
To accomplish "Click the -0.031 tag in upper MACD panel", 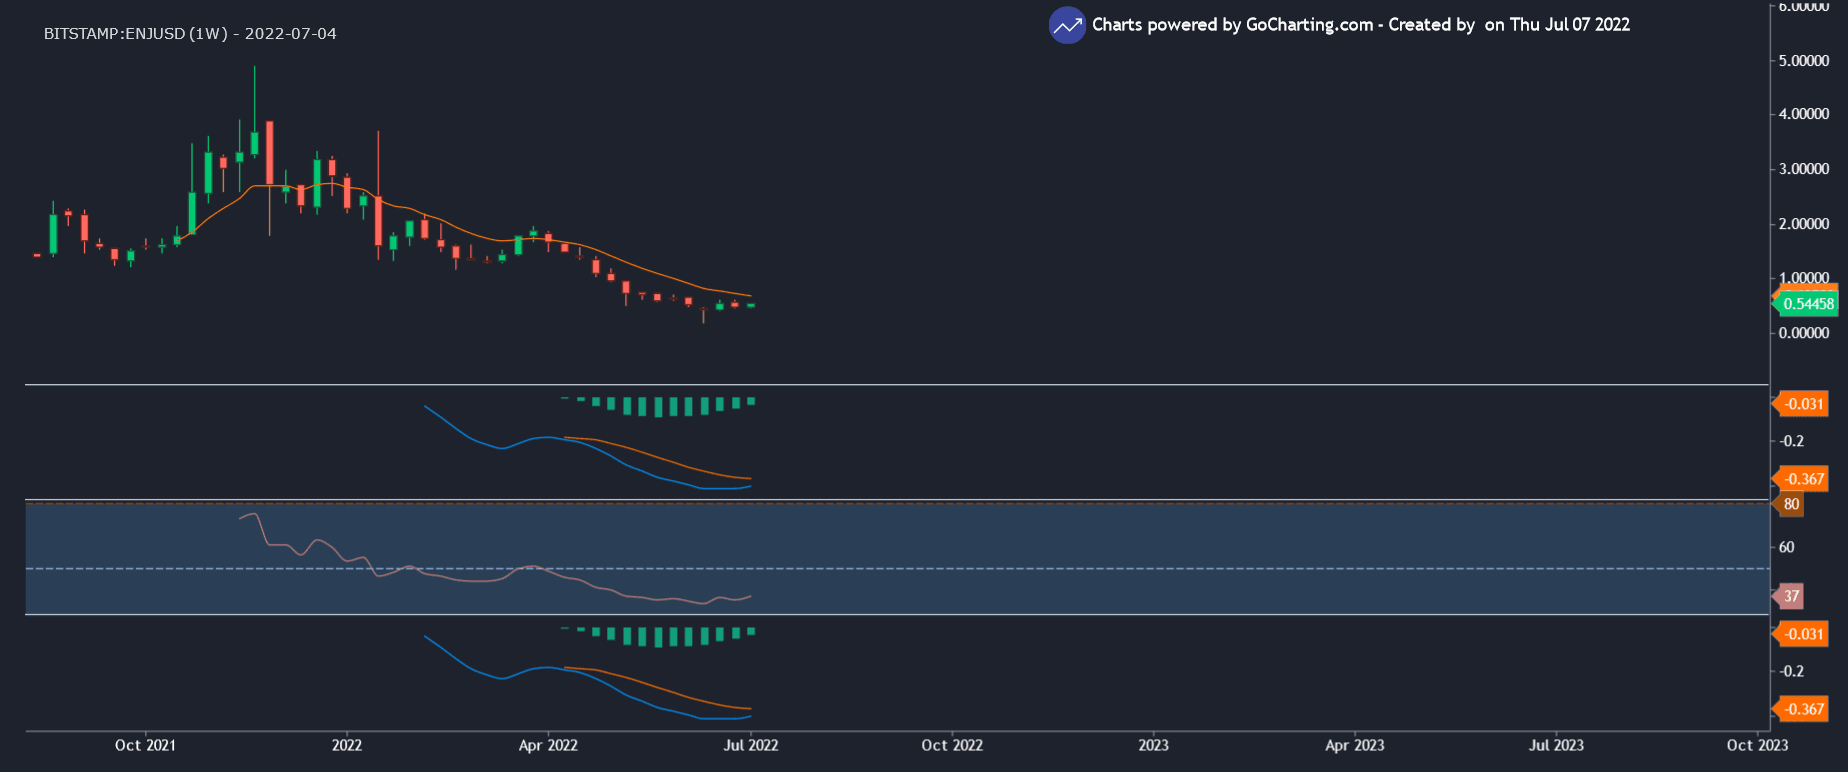I will pyautogui.click(x=1804, y=404).
